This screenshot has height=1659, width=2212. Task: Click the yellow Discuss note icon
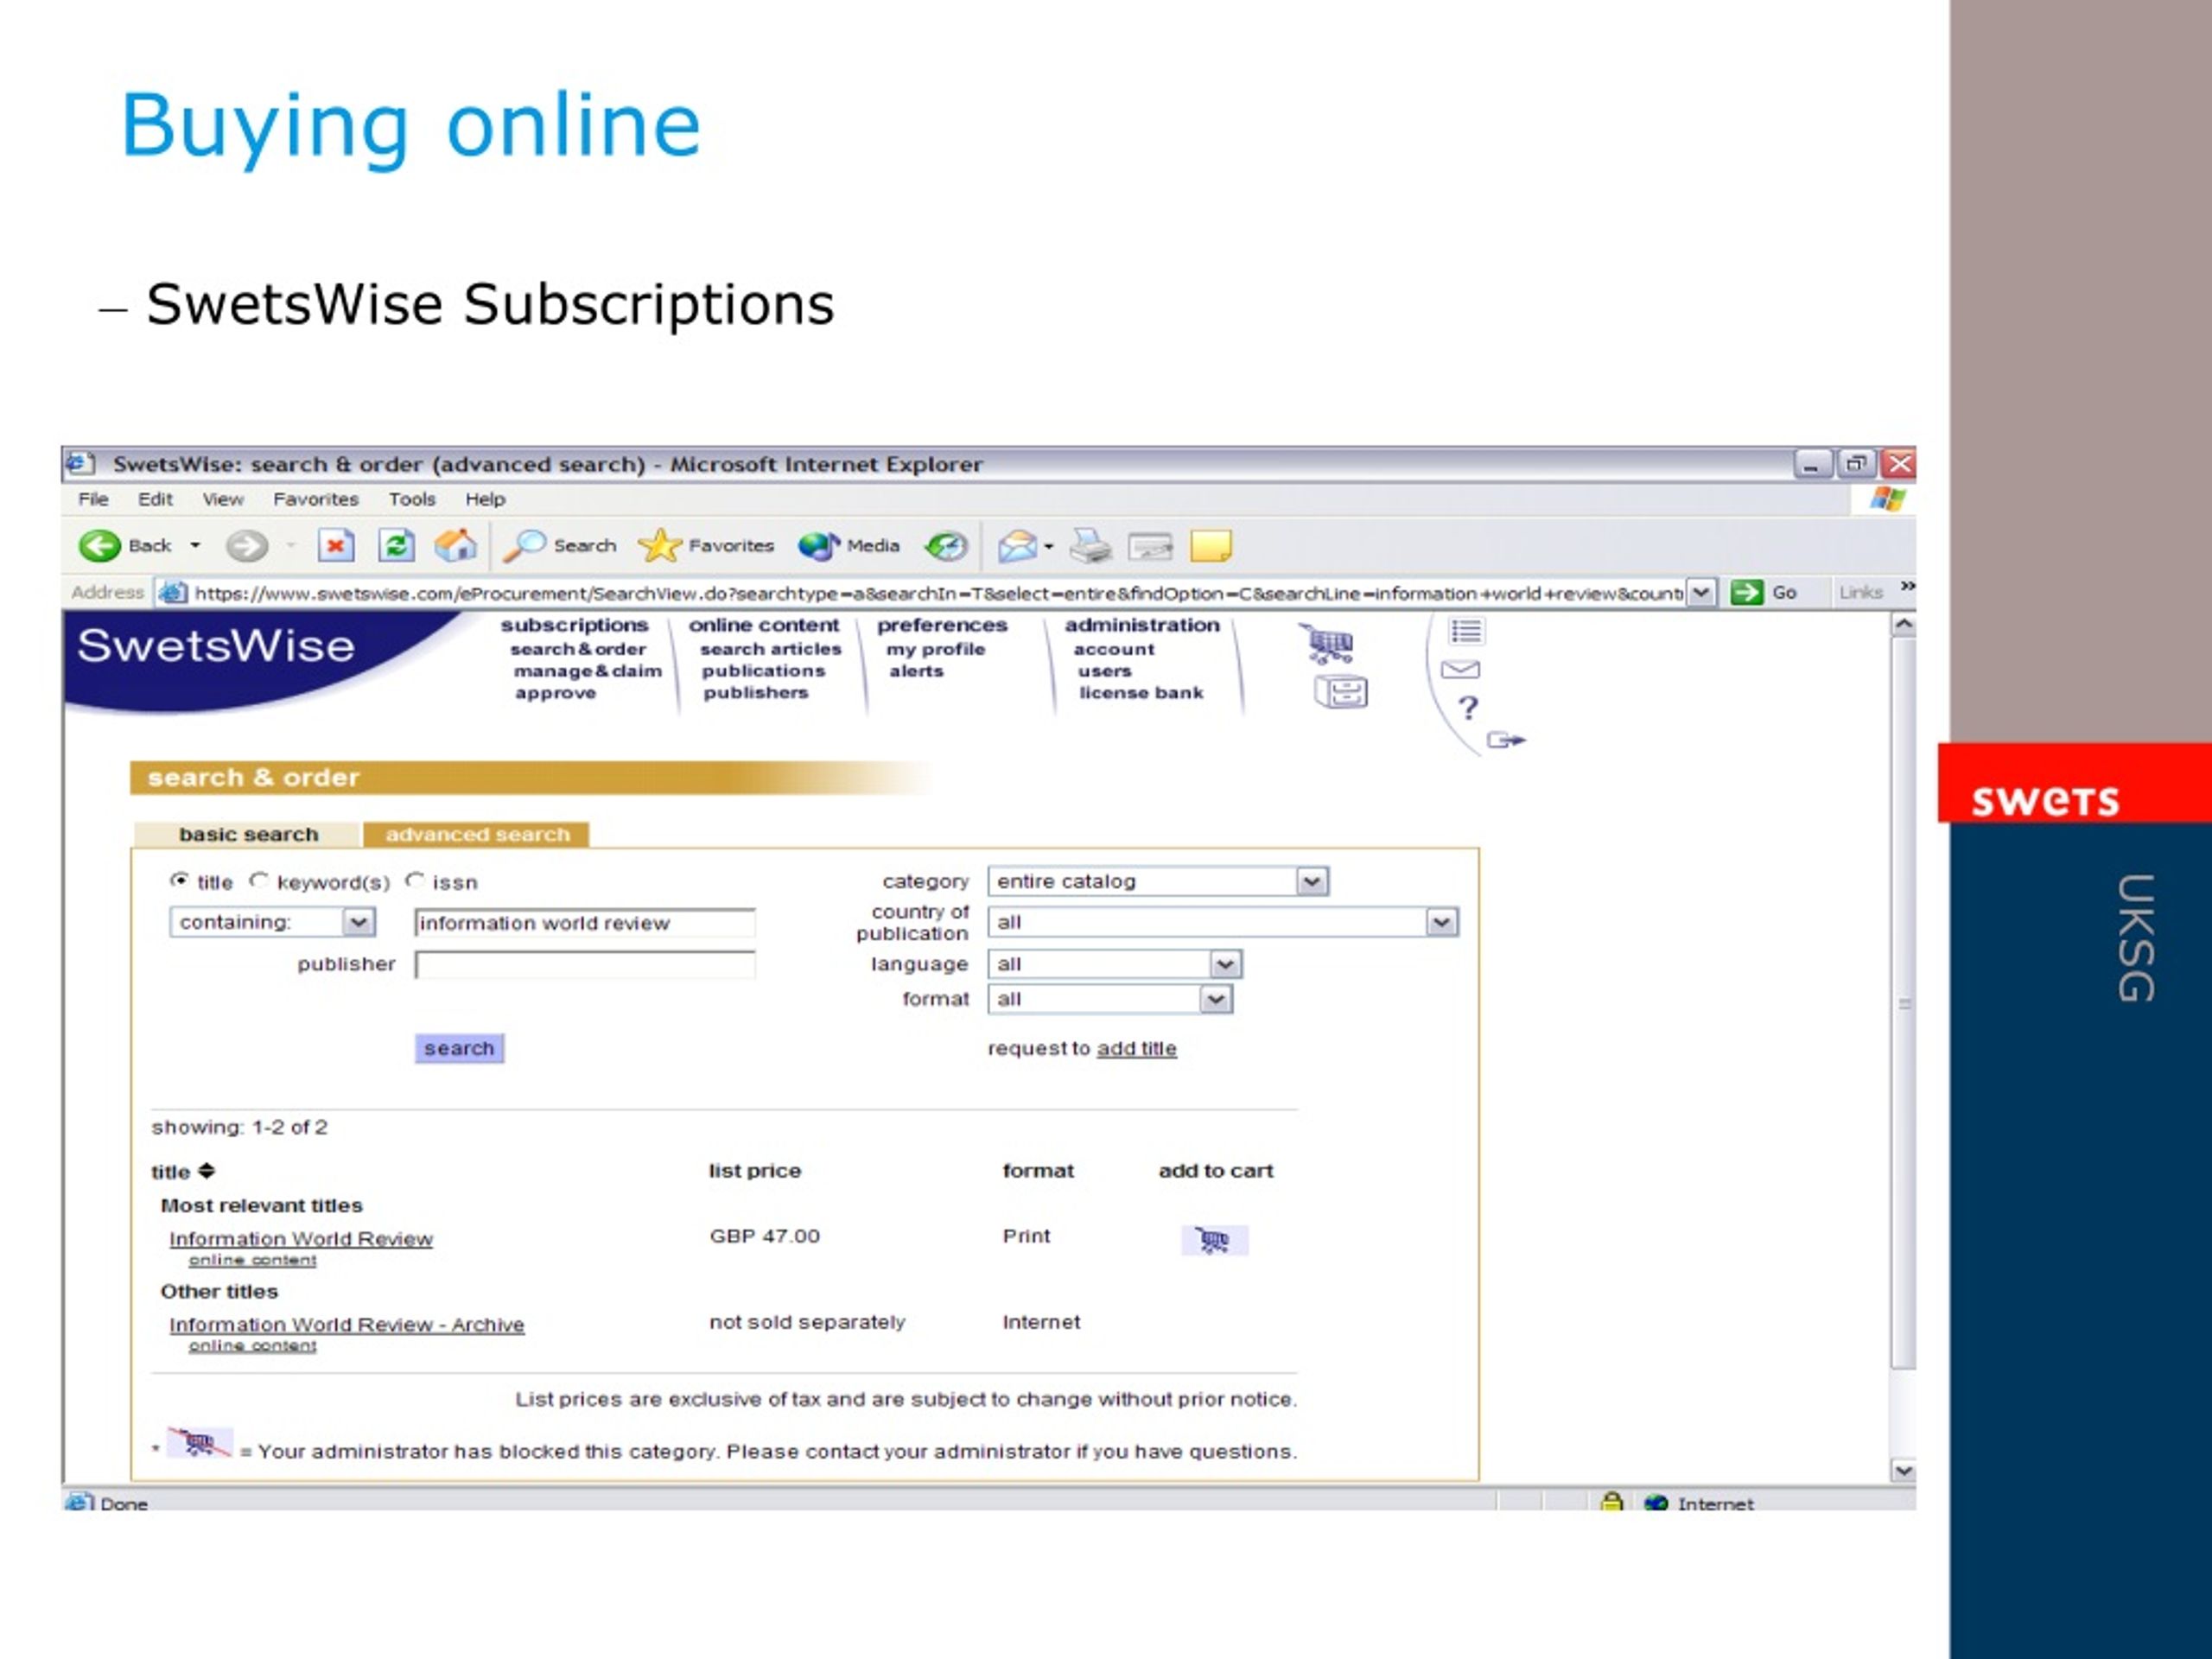(x=1211, y=547)
